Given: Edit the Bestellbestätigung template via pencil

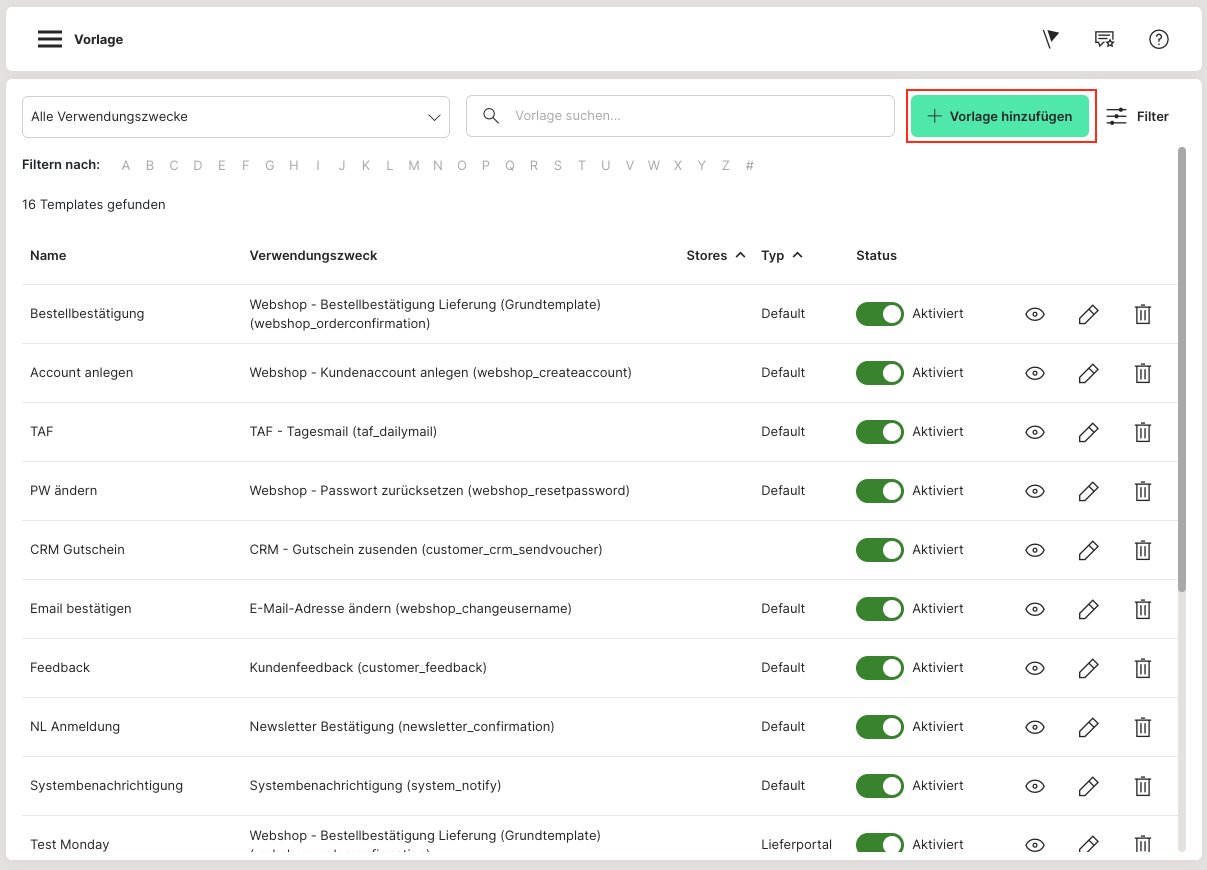Looking at the screenshot, I should 1088,314.
